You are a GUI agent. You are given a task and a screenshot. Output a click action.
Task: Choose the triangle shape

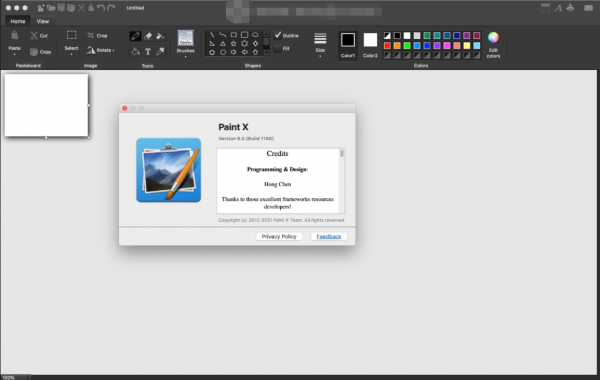coord(223,44)
